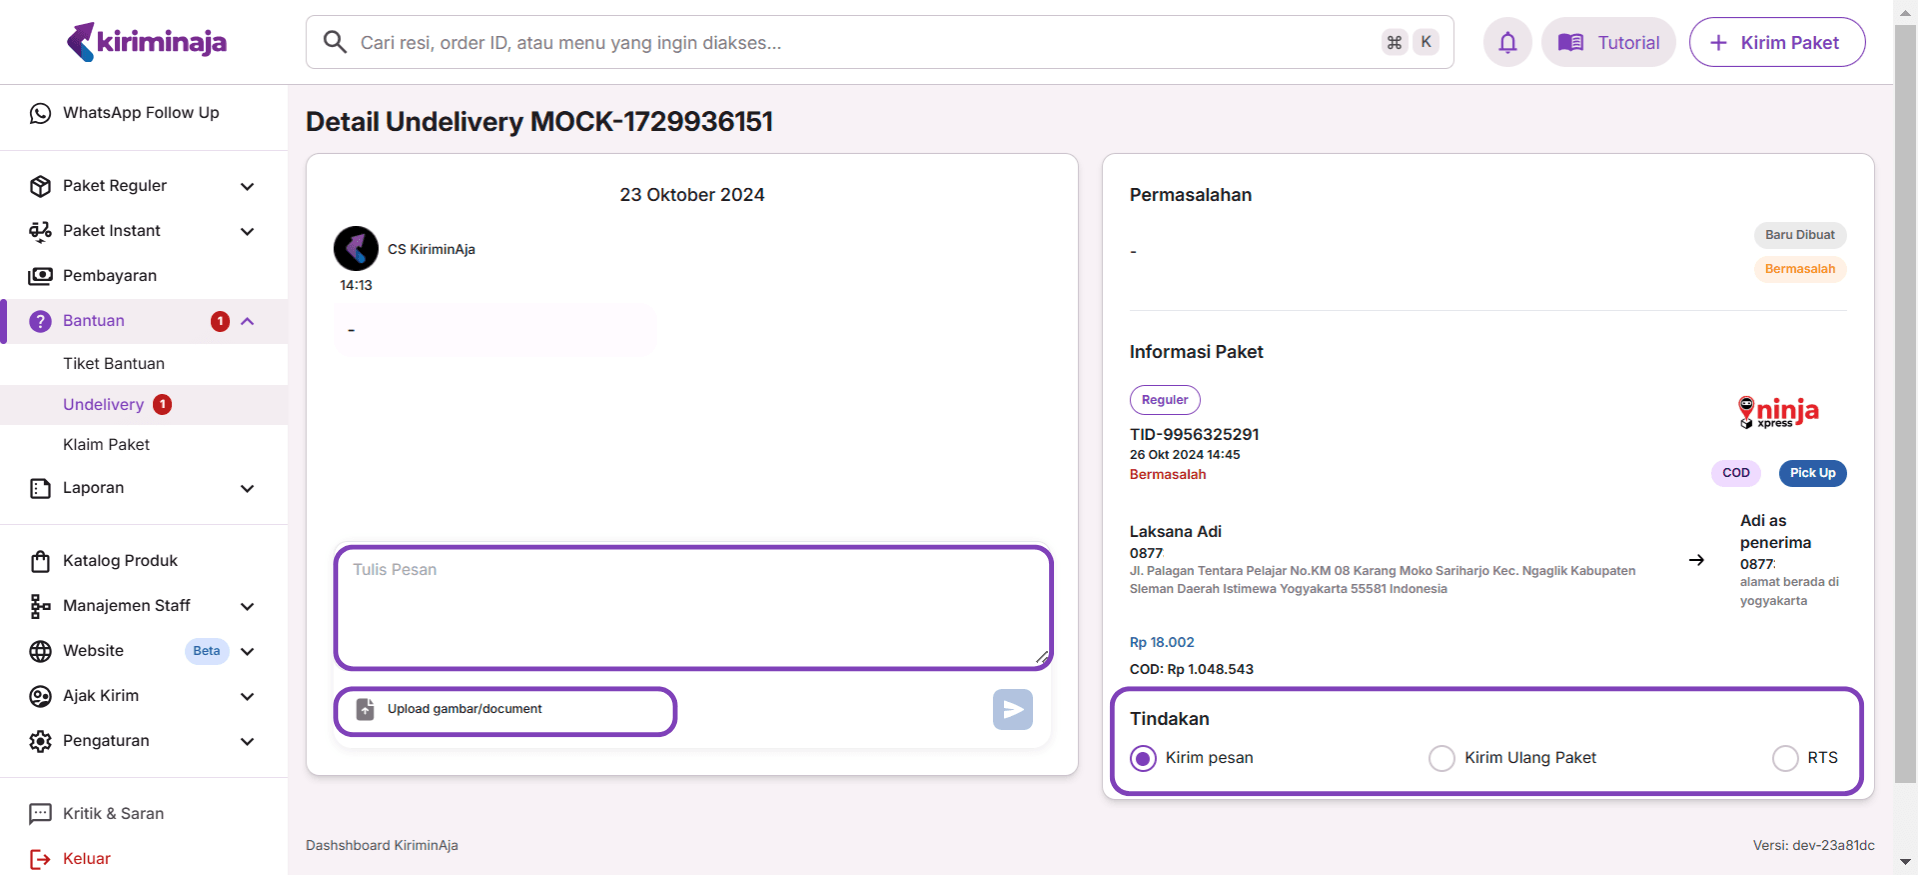Viewport: 1920px width, 875px height.
Task: Focus the Tulis Pesan message box
Action: click(x=692, y=607)
